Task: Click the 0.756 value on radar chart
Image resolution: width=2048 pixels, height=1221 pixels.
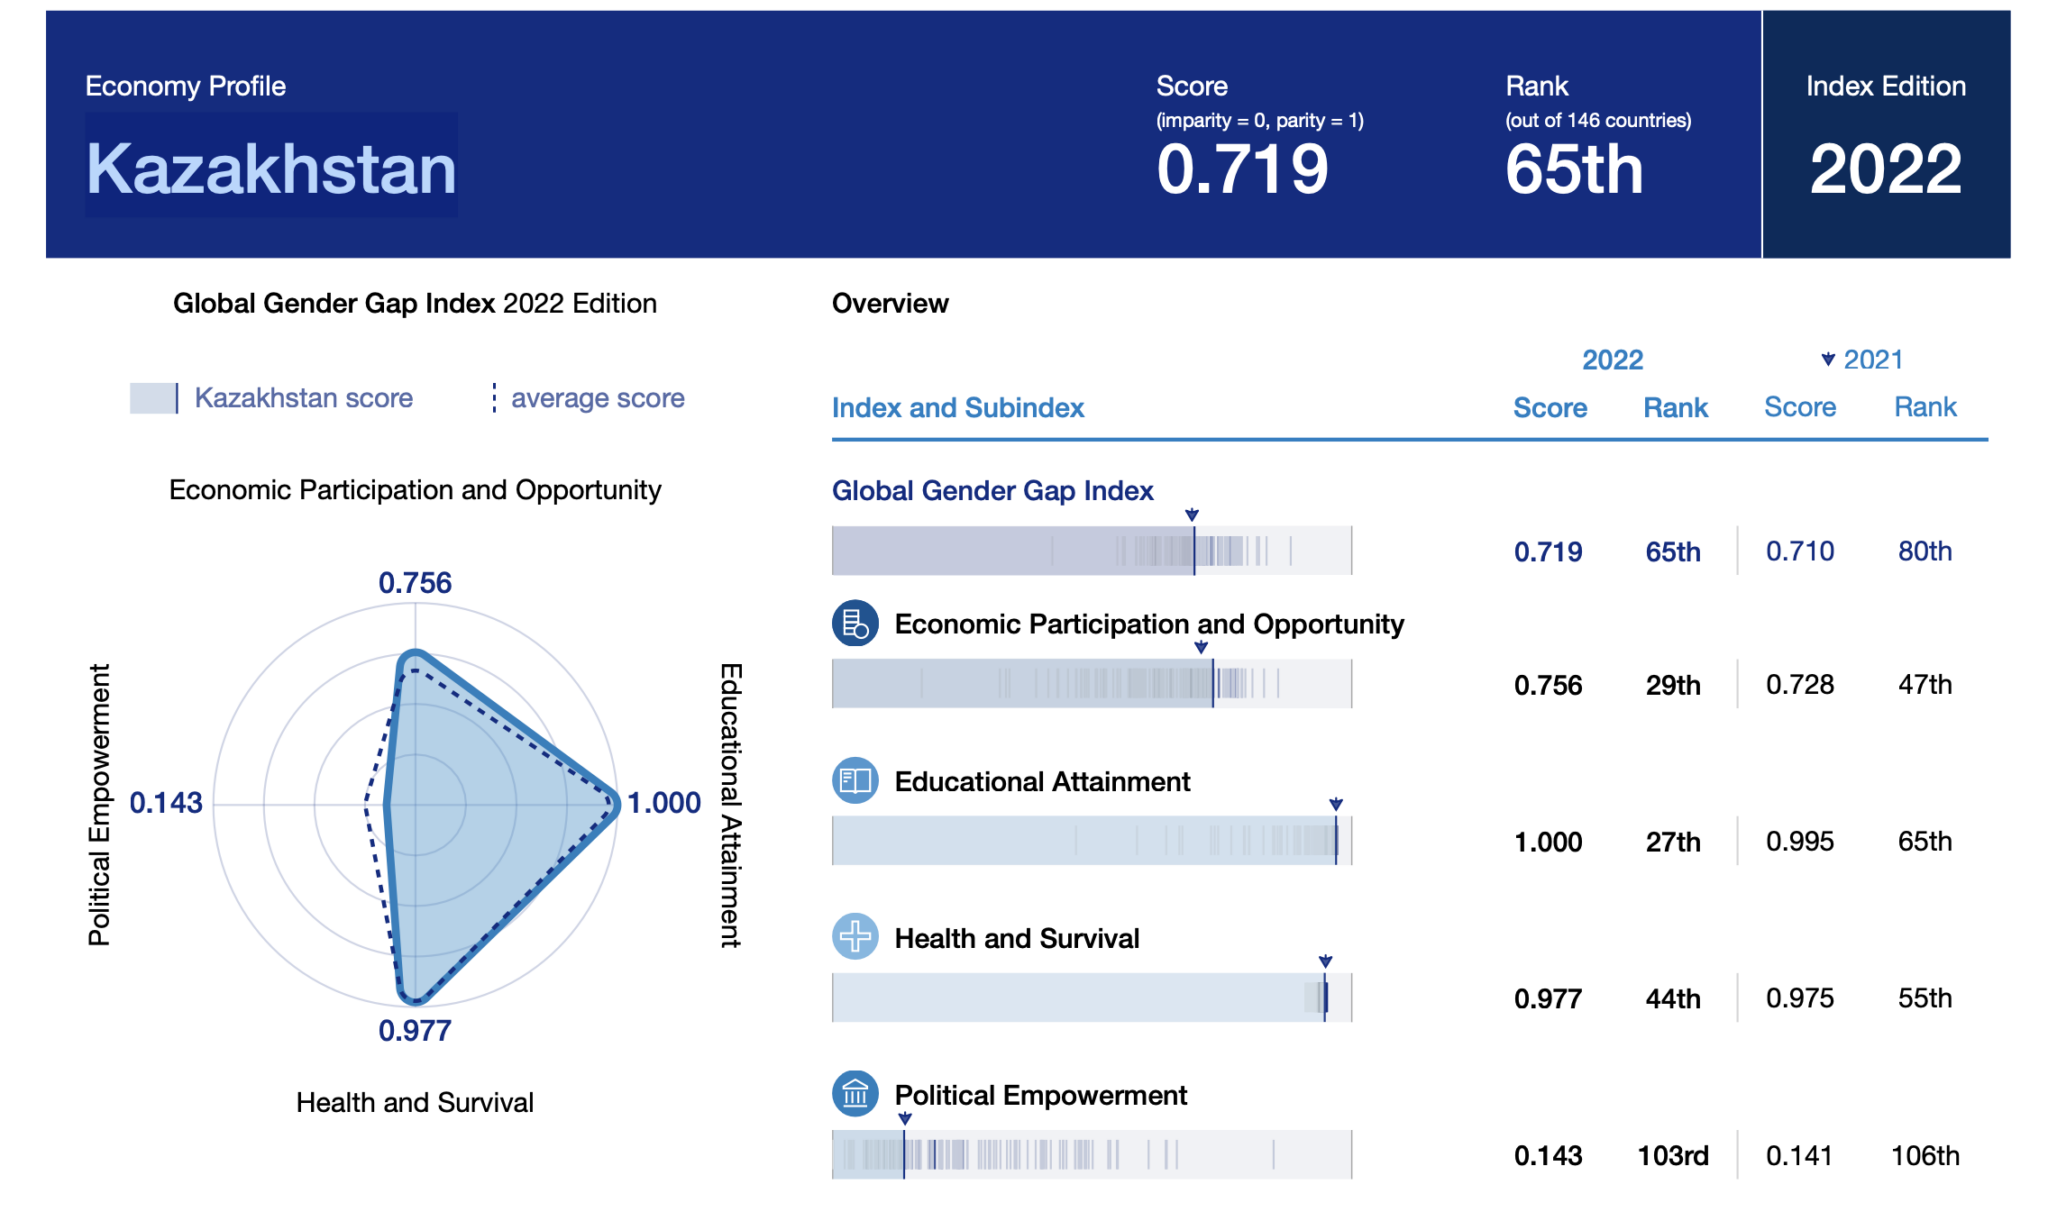Action: pyautogui.click(x=414, y=583)
